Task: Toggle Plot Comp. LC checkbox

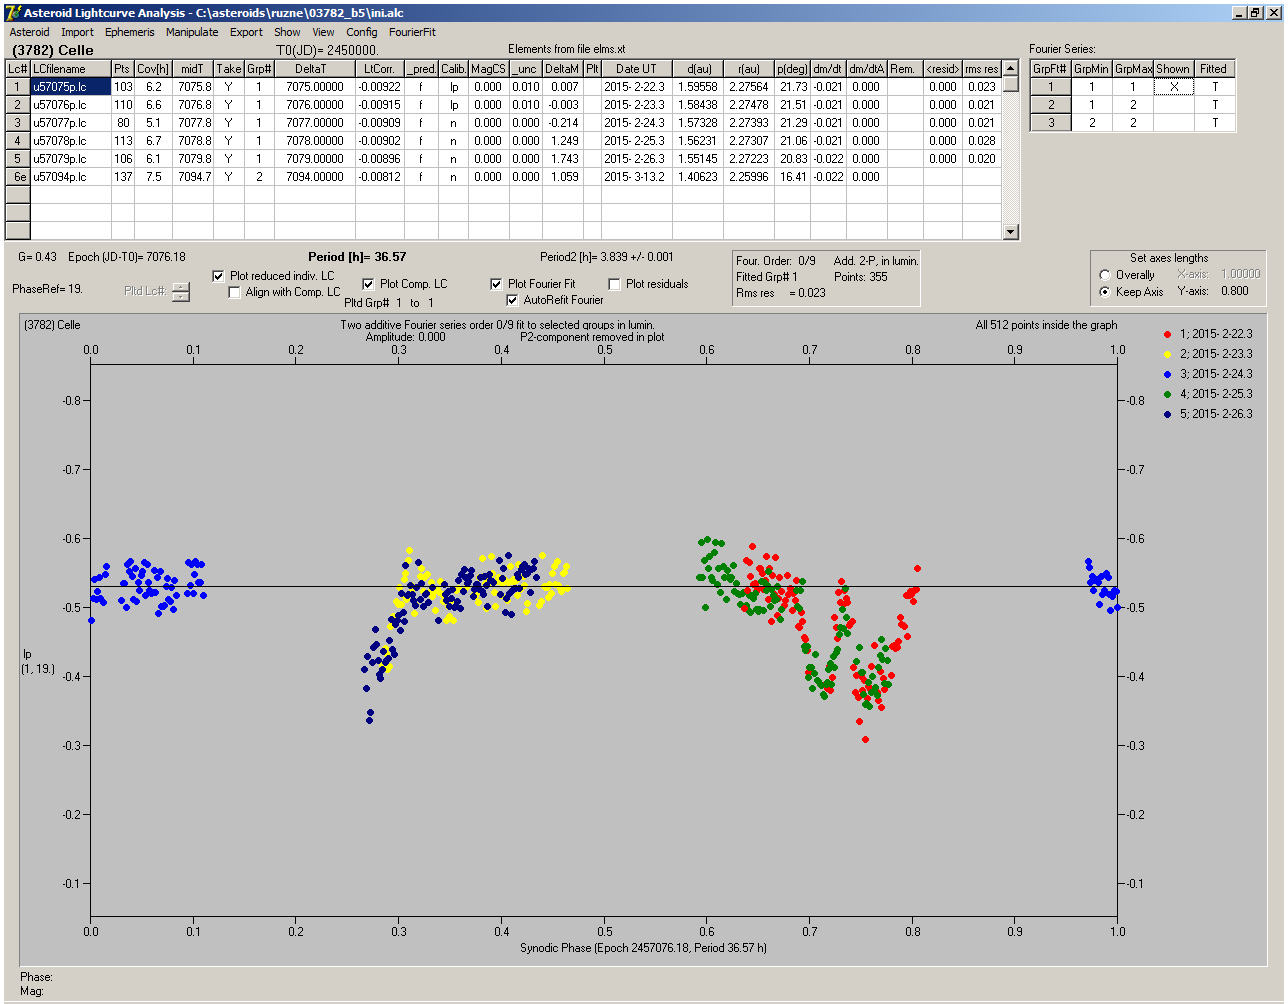Action: pos(368,284)
